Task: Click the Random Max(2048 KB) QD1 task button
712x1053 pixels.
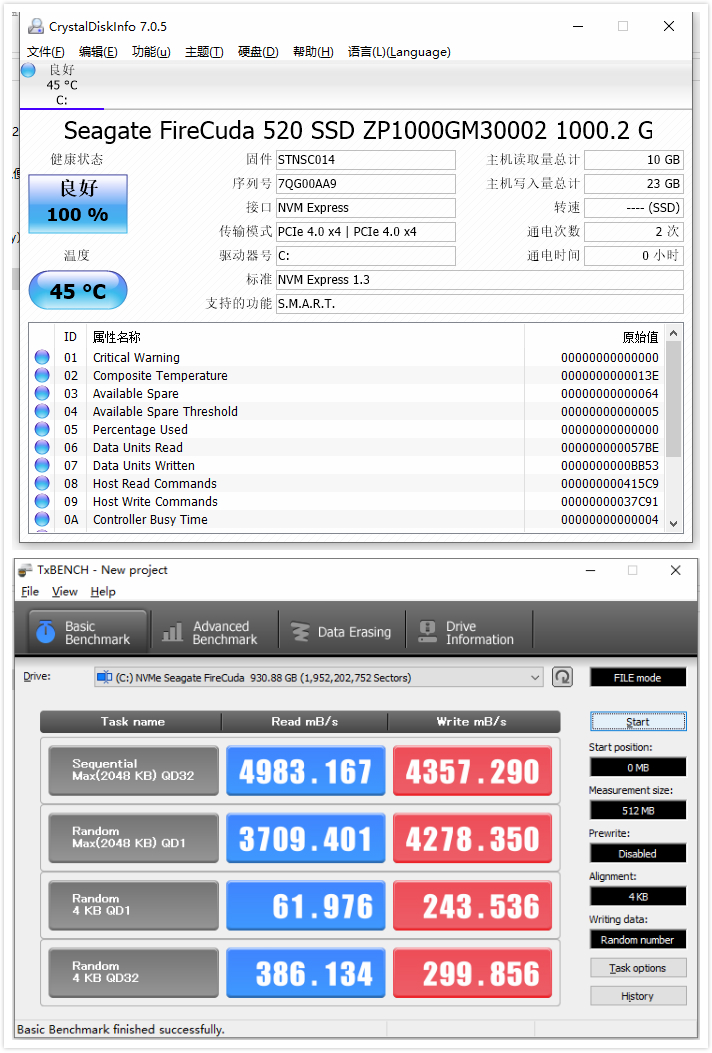Action: 134,837
